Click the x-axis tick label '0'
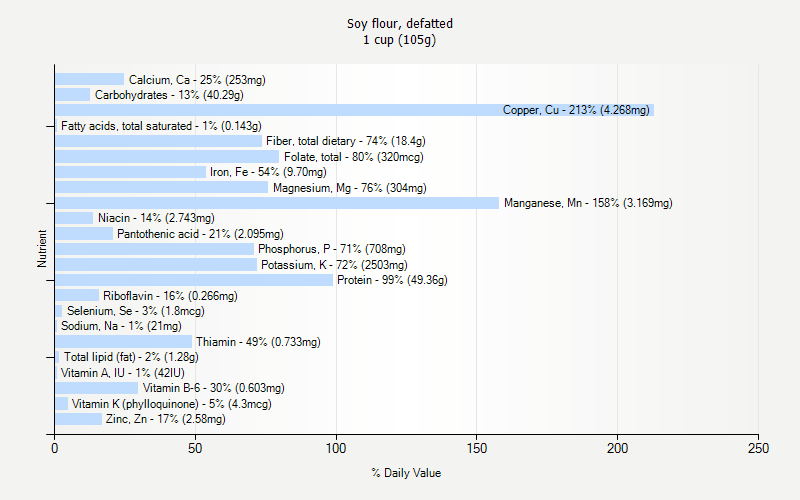This screenshot has height=500, width=800. pyautogui.click(x=55, y=448)
